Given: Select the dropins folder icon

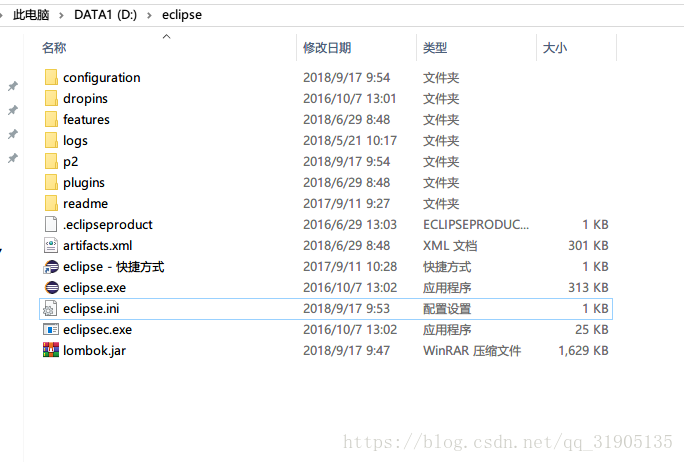Looking at the screenshot, I should tap(51, 98).
